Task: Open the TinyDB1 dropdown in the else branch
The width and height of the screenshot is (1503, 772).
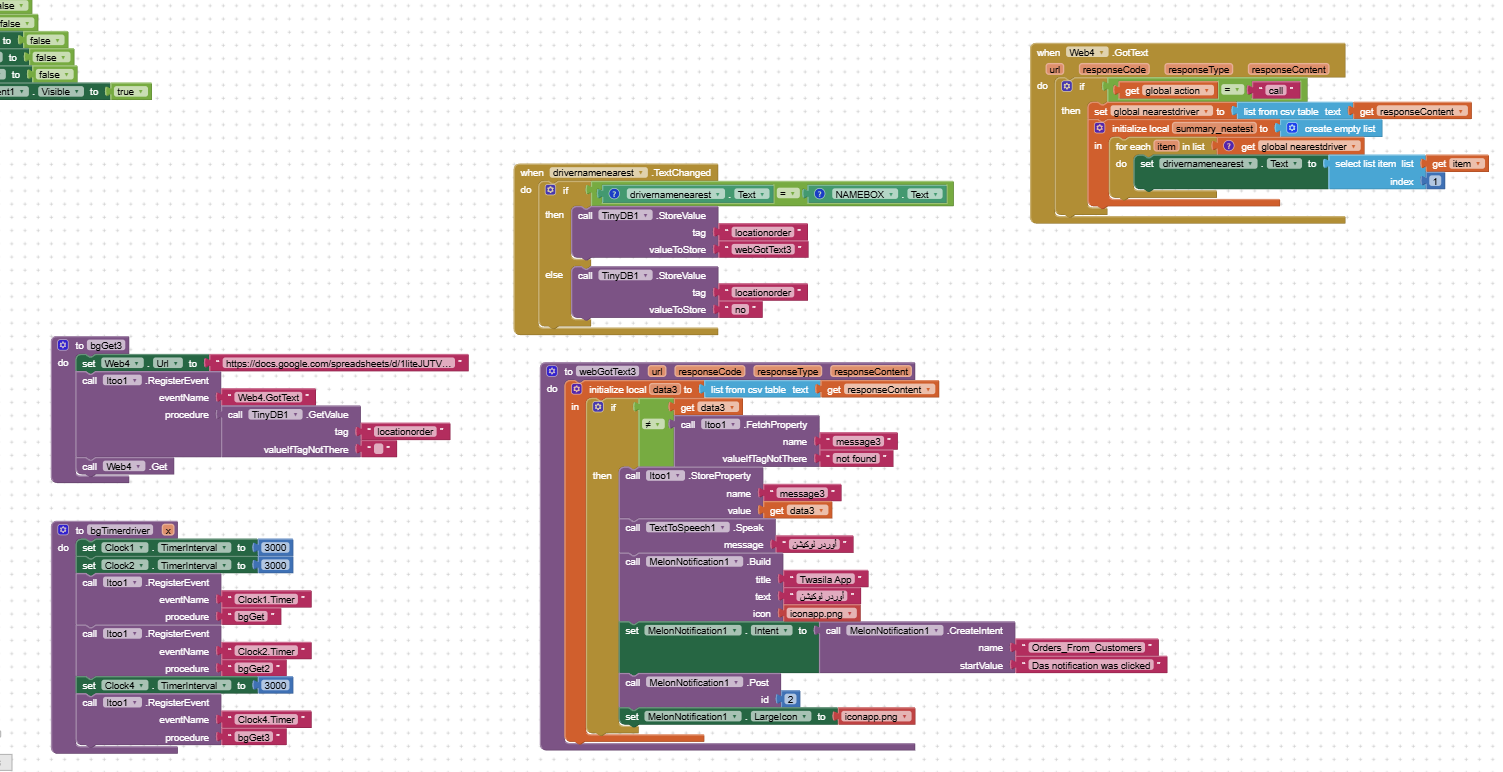Action: 627,275
